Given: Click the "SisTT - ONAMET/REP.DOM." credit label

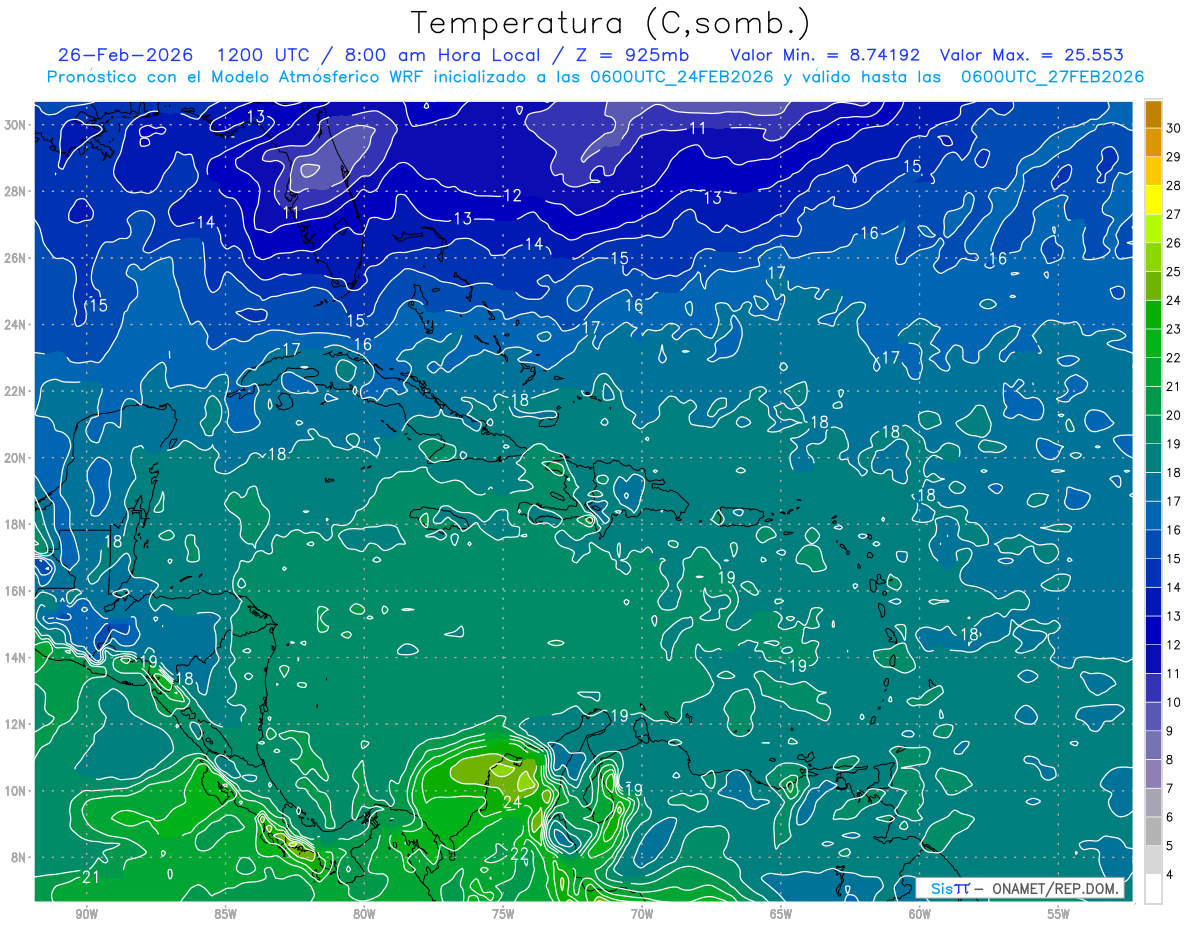Looking at the screenshot, I should coord(1020,888).
